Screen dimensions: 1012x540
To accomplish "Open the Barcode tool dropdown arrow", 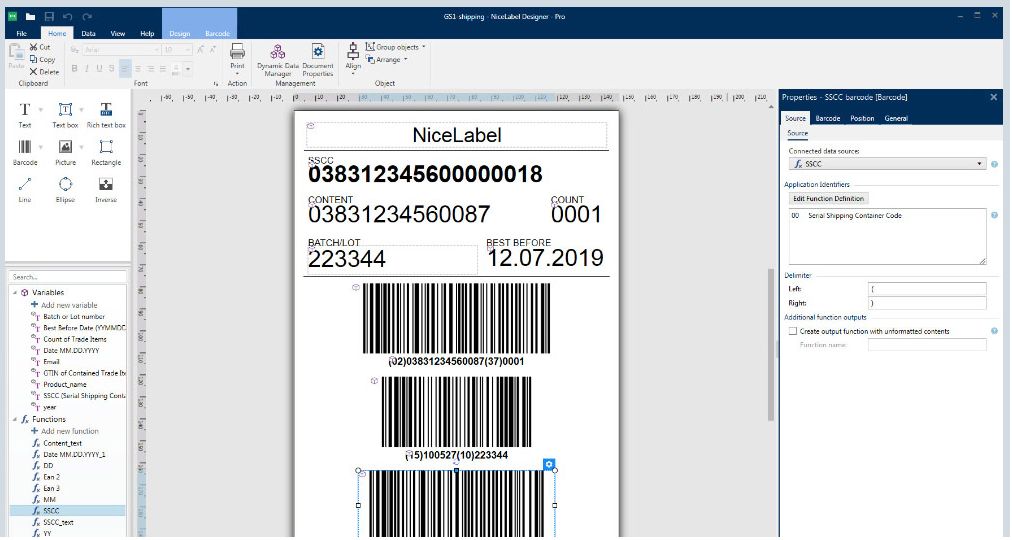I will (x=41, y=148).
